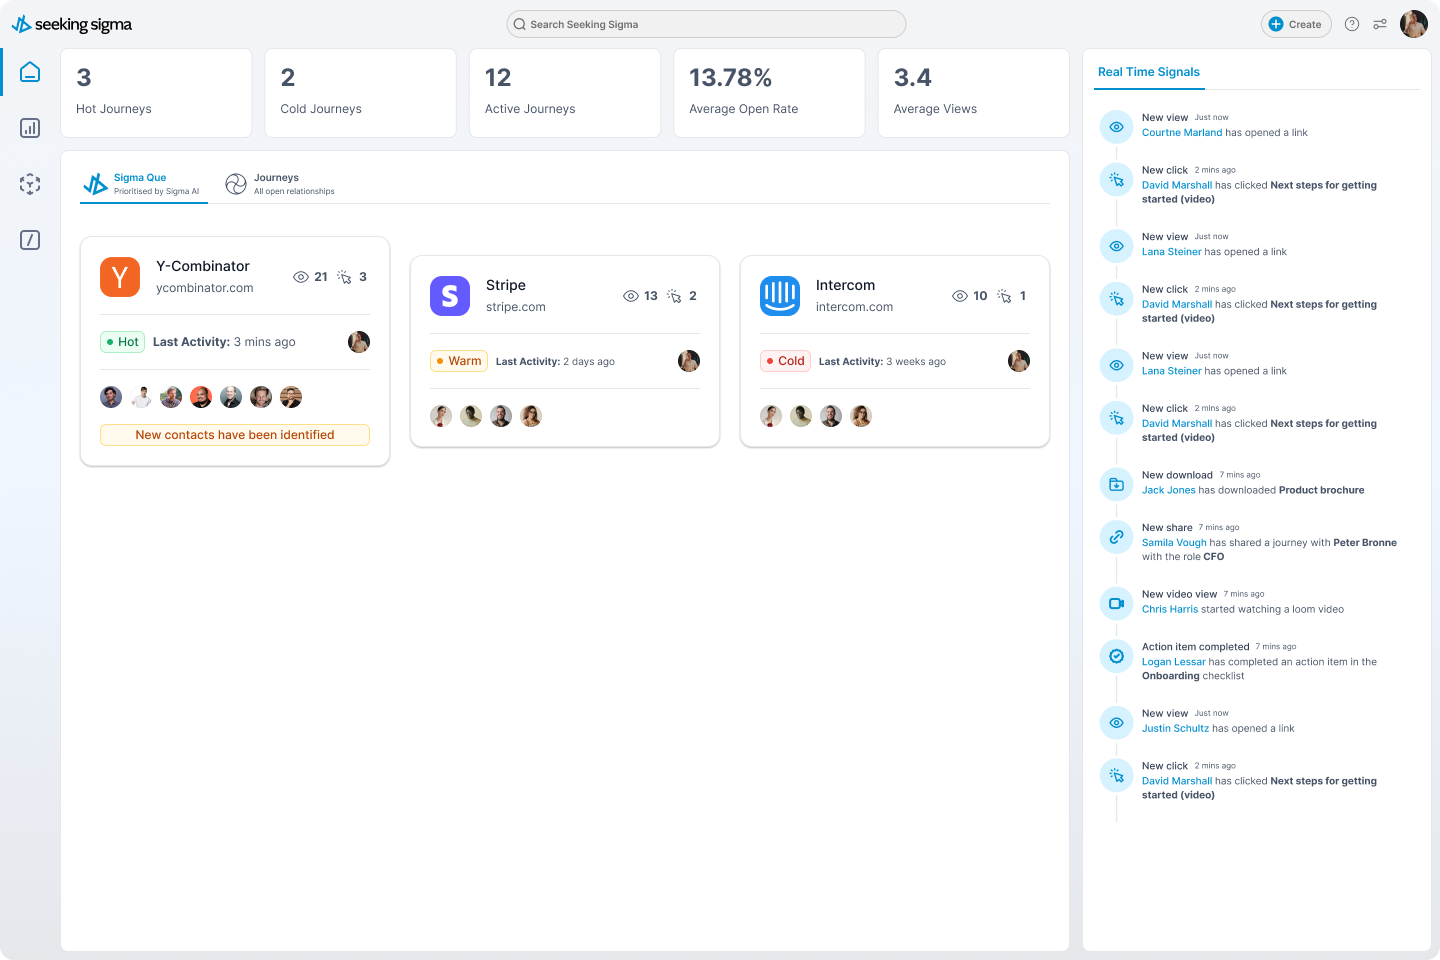Click the Intercom blue logo
Screen dimensions: 1440x960
pos(780,296)
